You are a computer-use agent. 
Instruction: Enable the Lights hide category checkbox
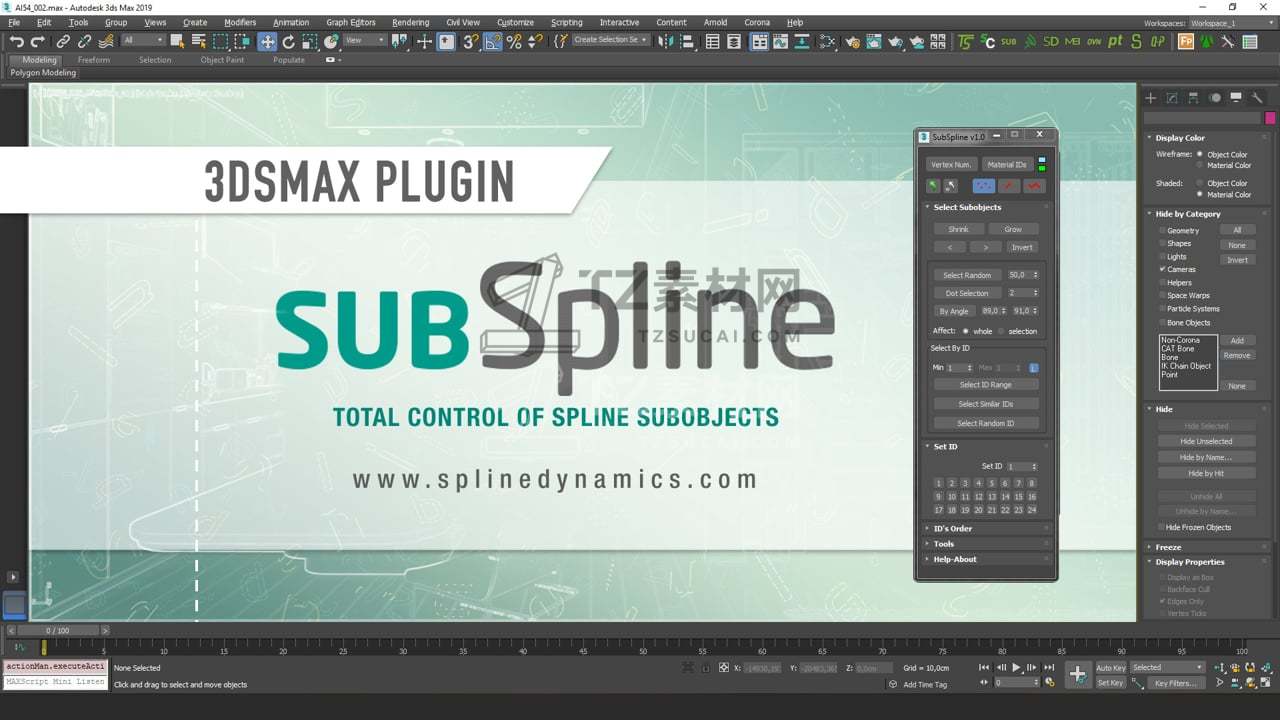1162,256
